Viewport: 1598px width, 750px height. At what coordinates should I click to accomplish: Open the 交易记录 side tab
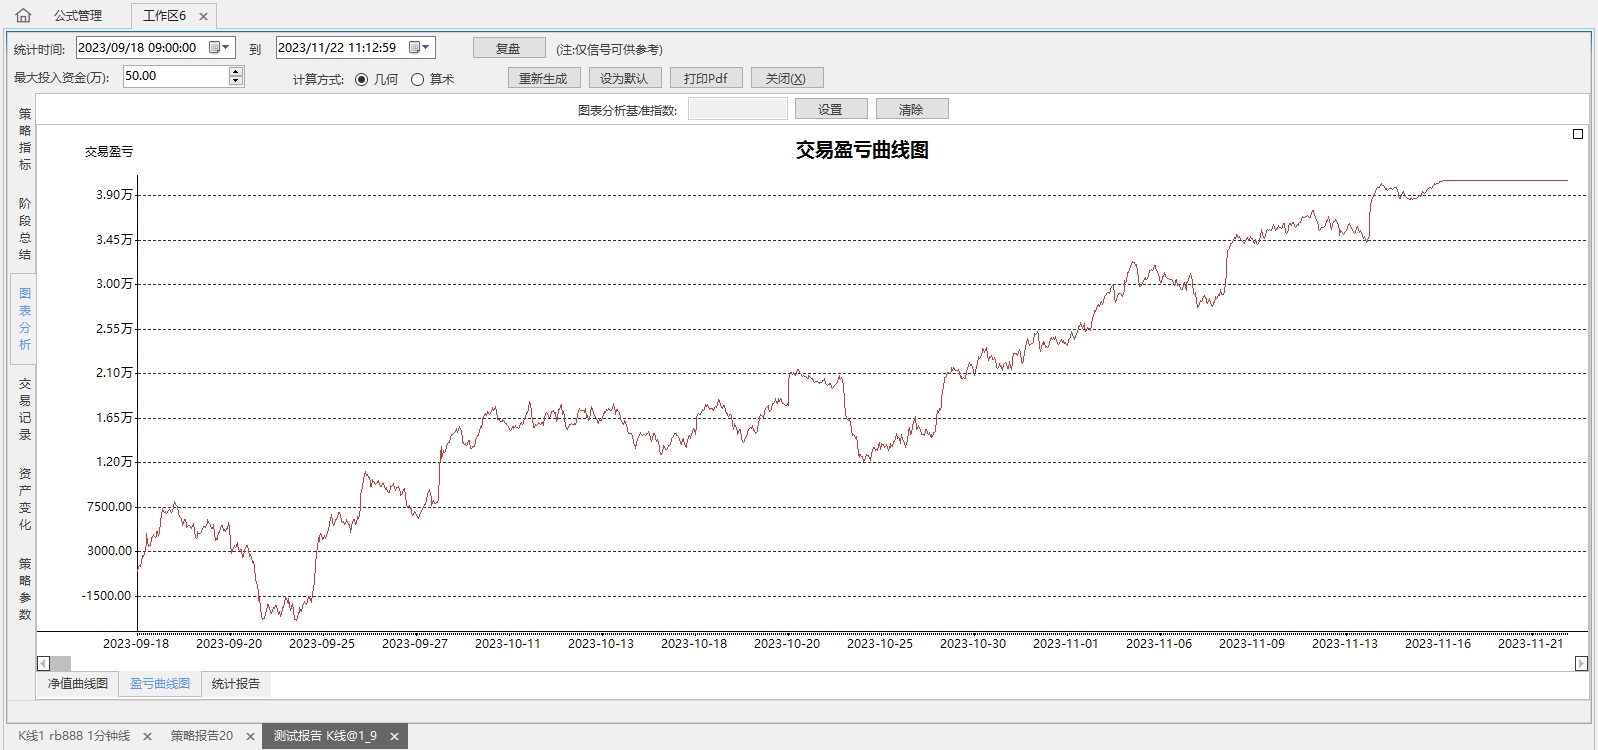click(x=25, y=409)
